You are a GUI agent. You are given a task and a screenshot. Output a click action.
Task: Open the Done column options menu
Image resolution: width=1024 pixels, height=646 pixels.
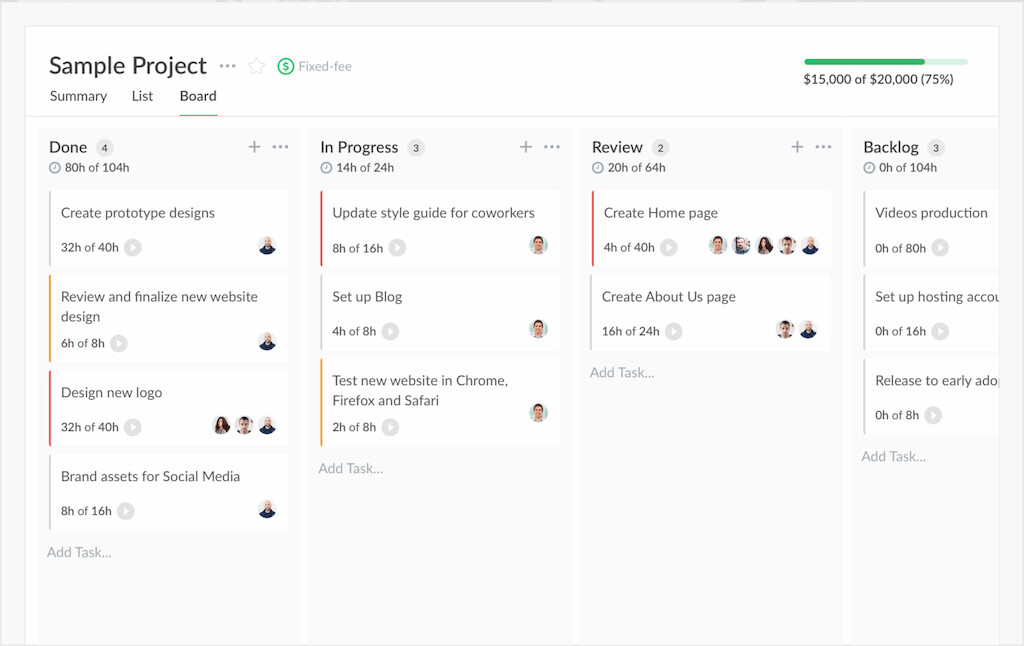point(281,146)
